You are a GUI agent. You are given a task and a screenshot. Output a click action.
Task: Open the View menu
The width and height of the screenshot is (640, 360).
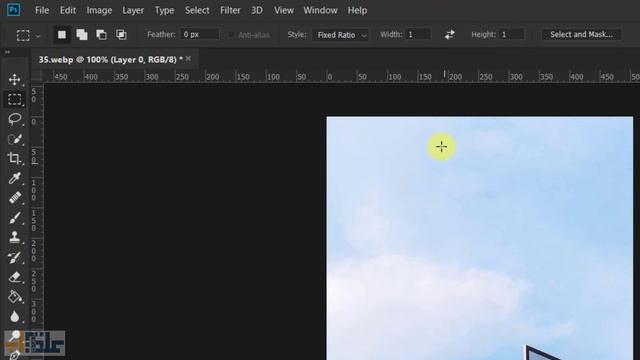tap(284, 10)
